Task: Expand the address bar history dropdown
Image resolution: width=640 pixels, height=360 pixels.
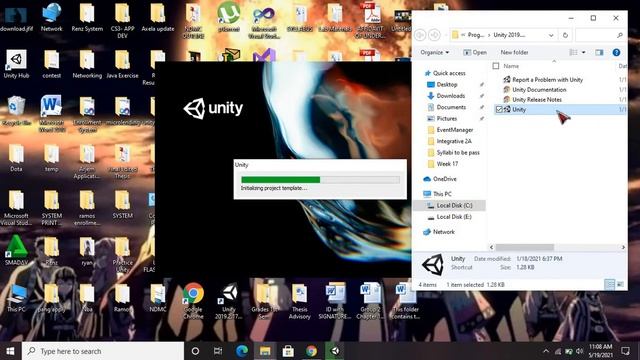Action: point(551,35)
